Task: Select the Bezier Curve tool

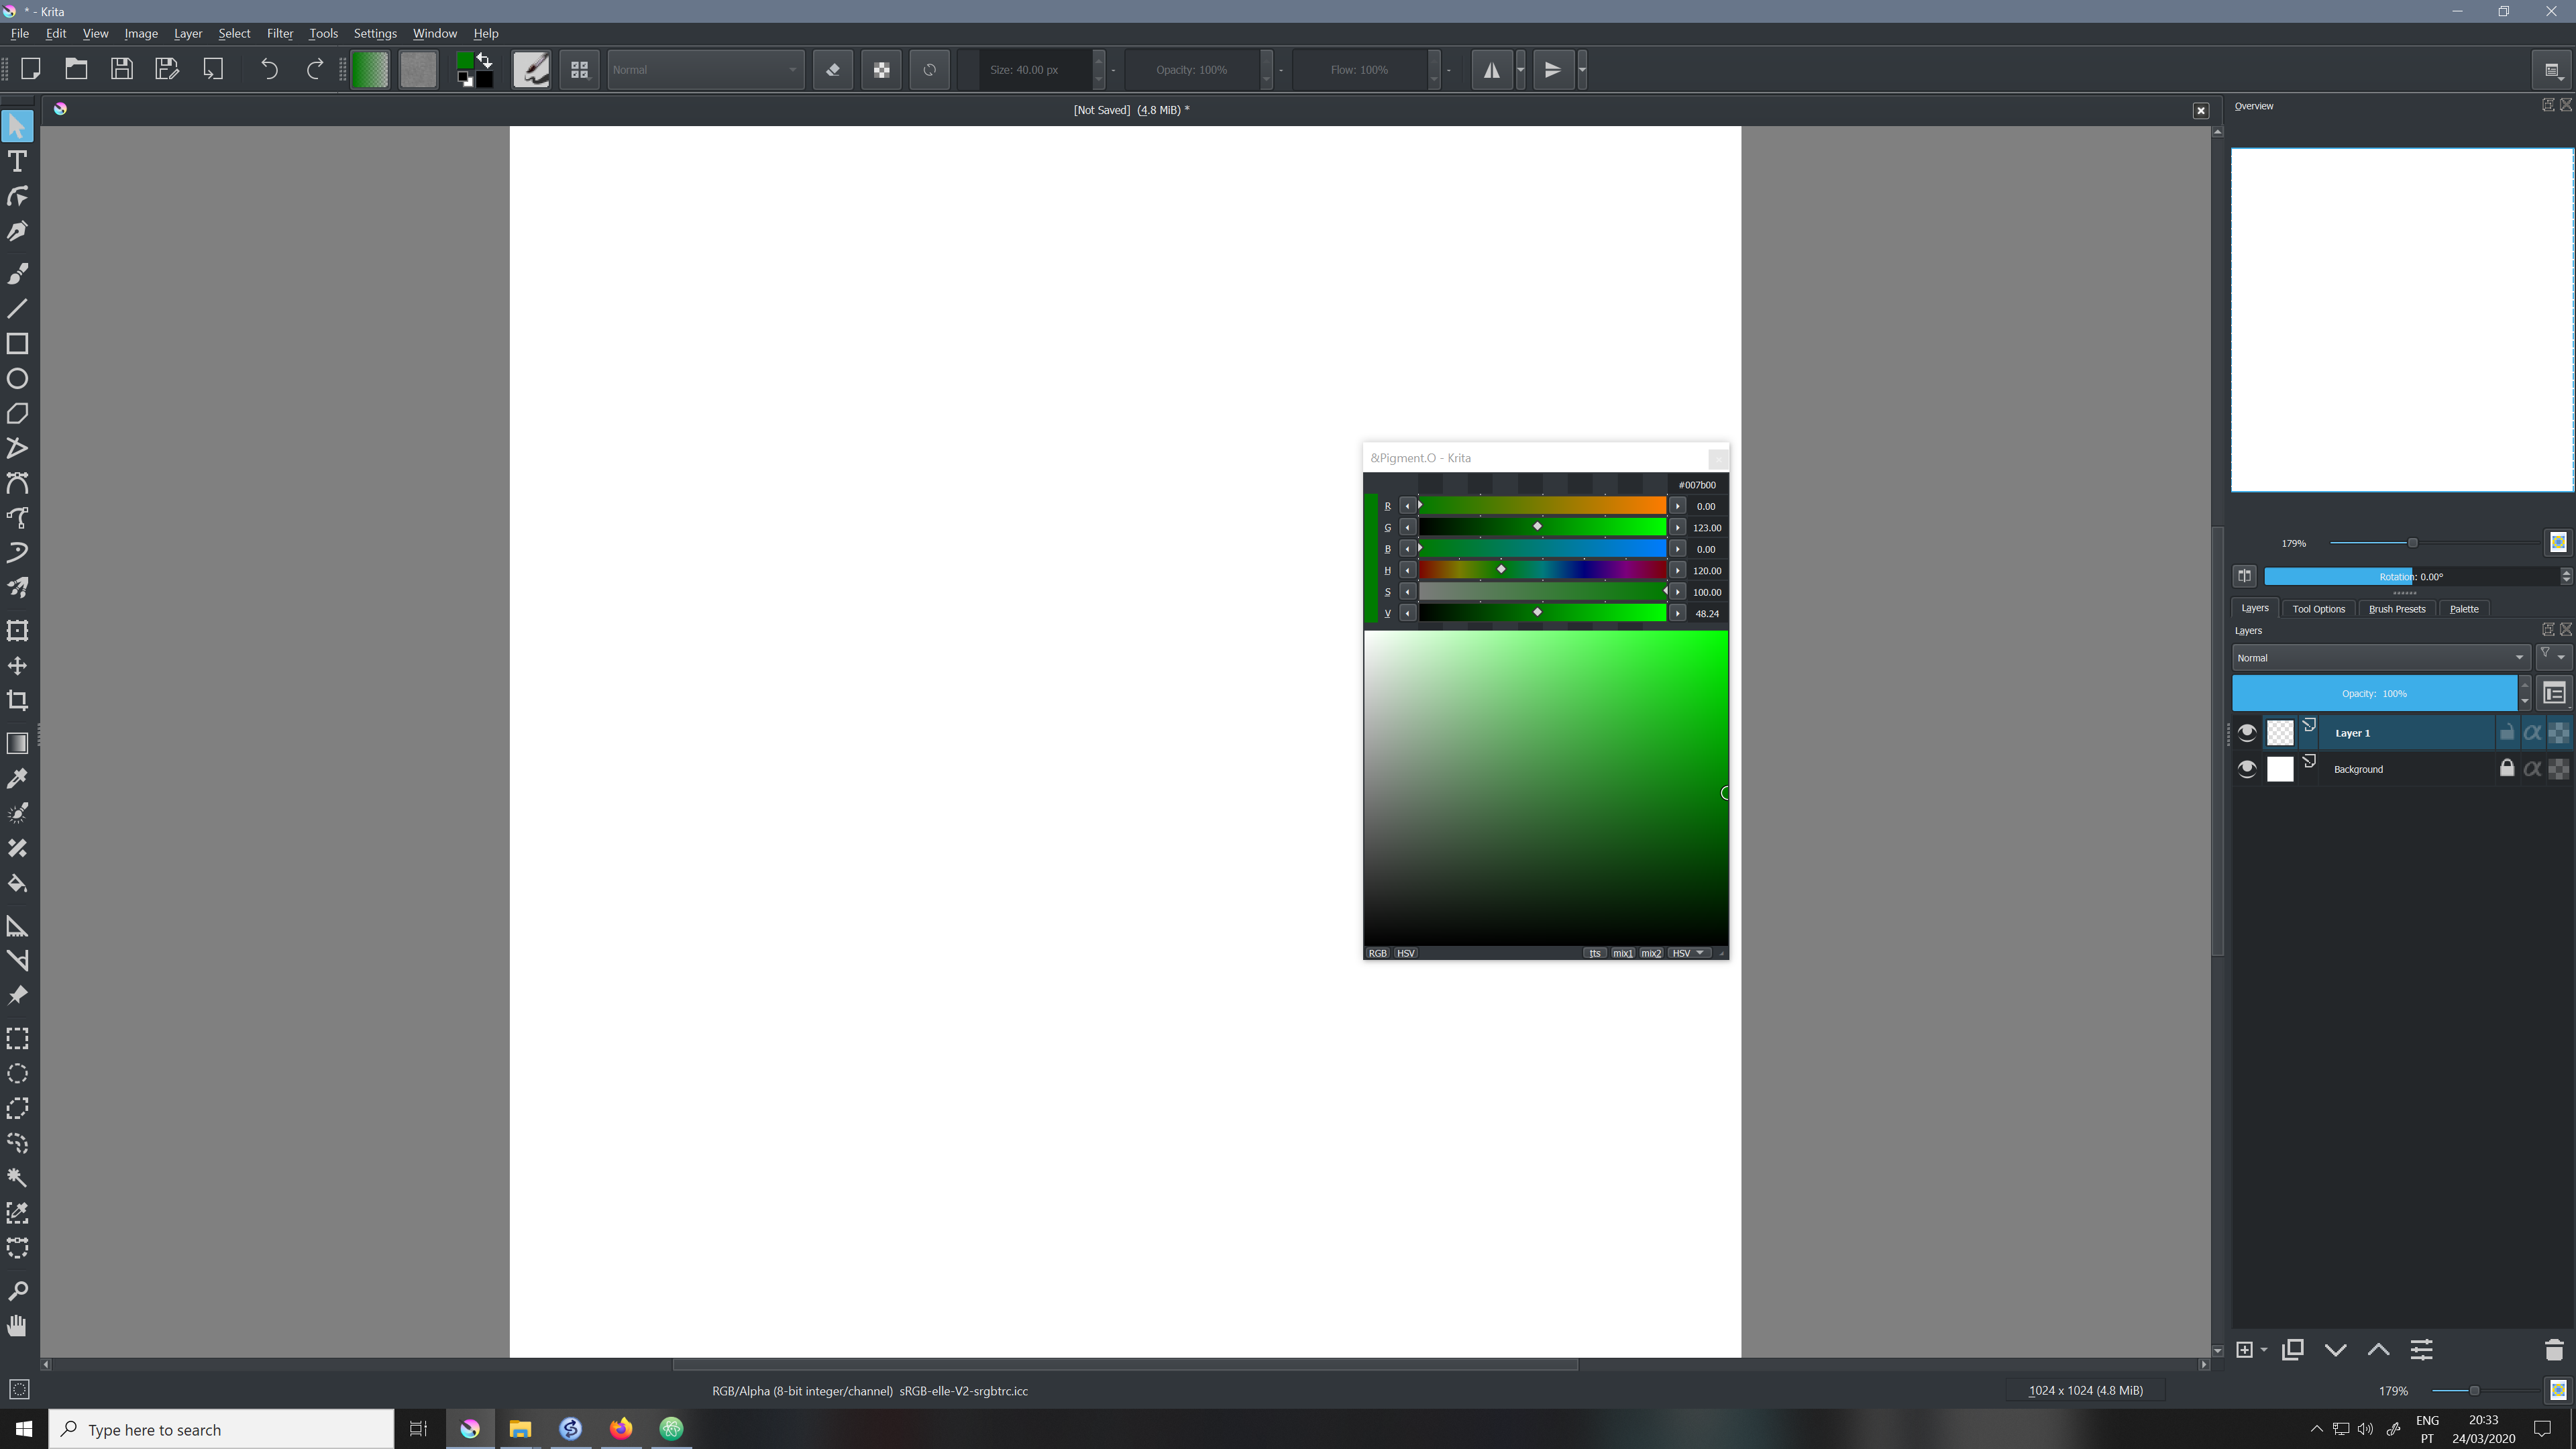Action: coord(17,483)
